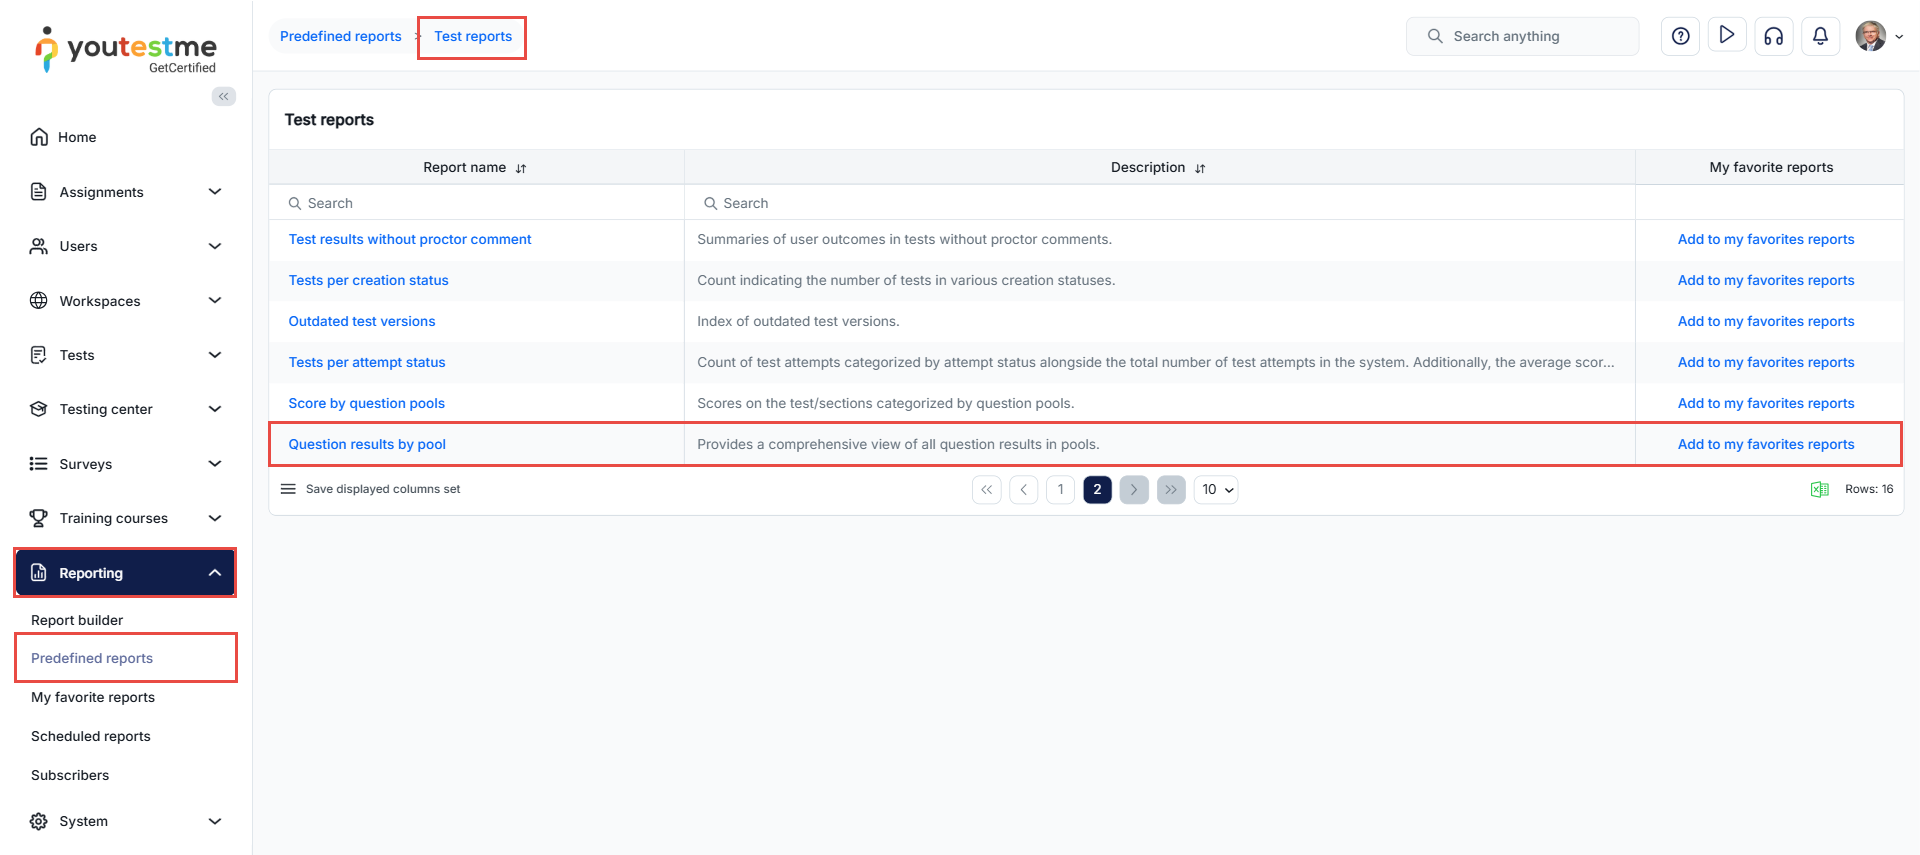Click page 2 button

pos(1097,489)
